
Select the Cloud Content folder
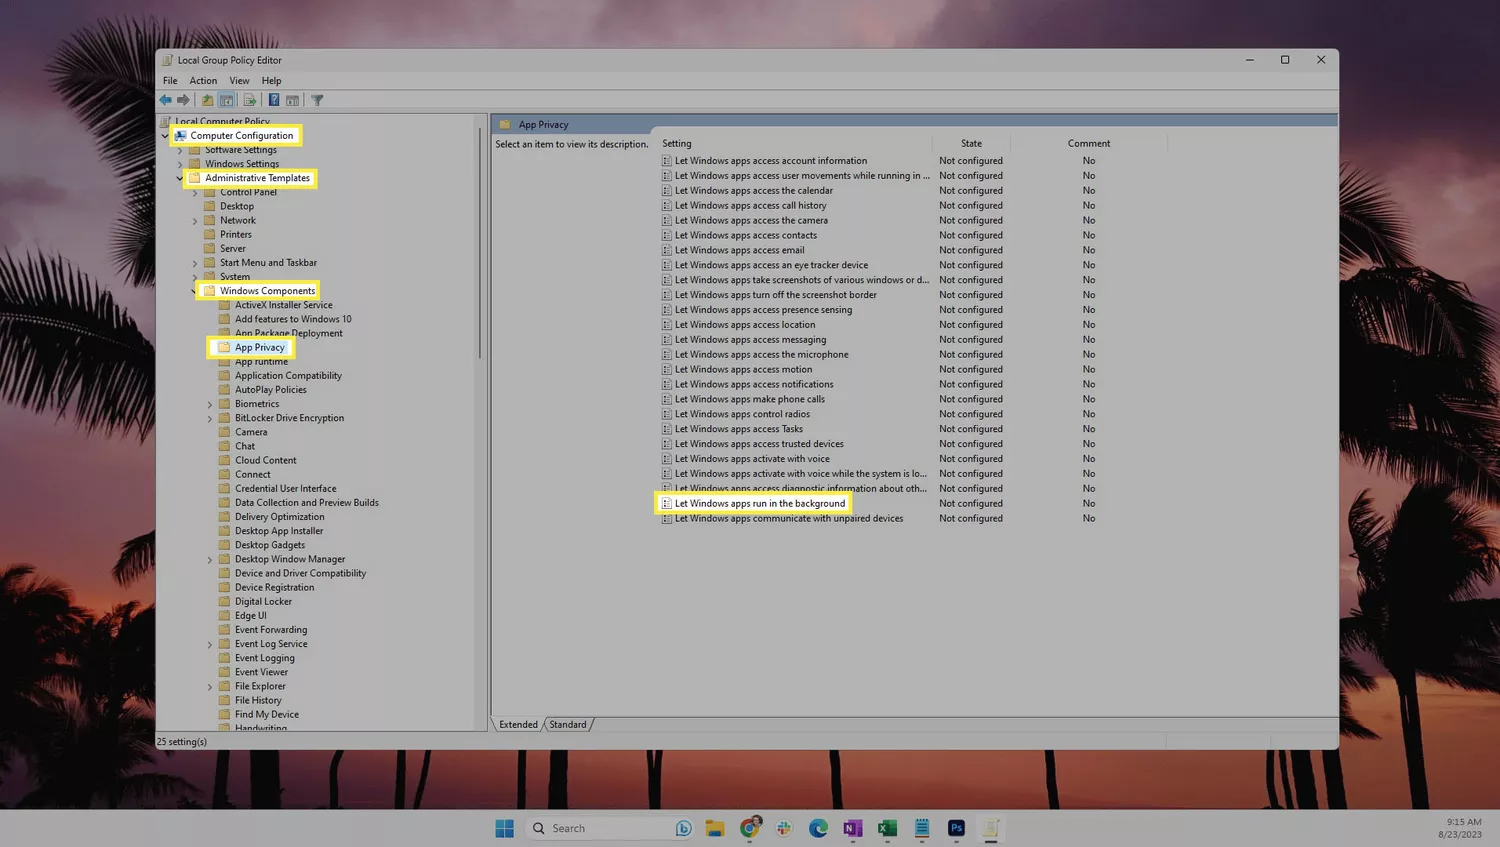(x=265, y=461)
